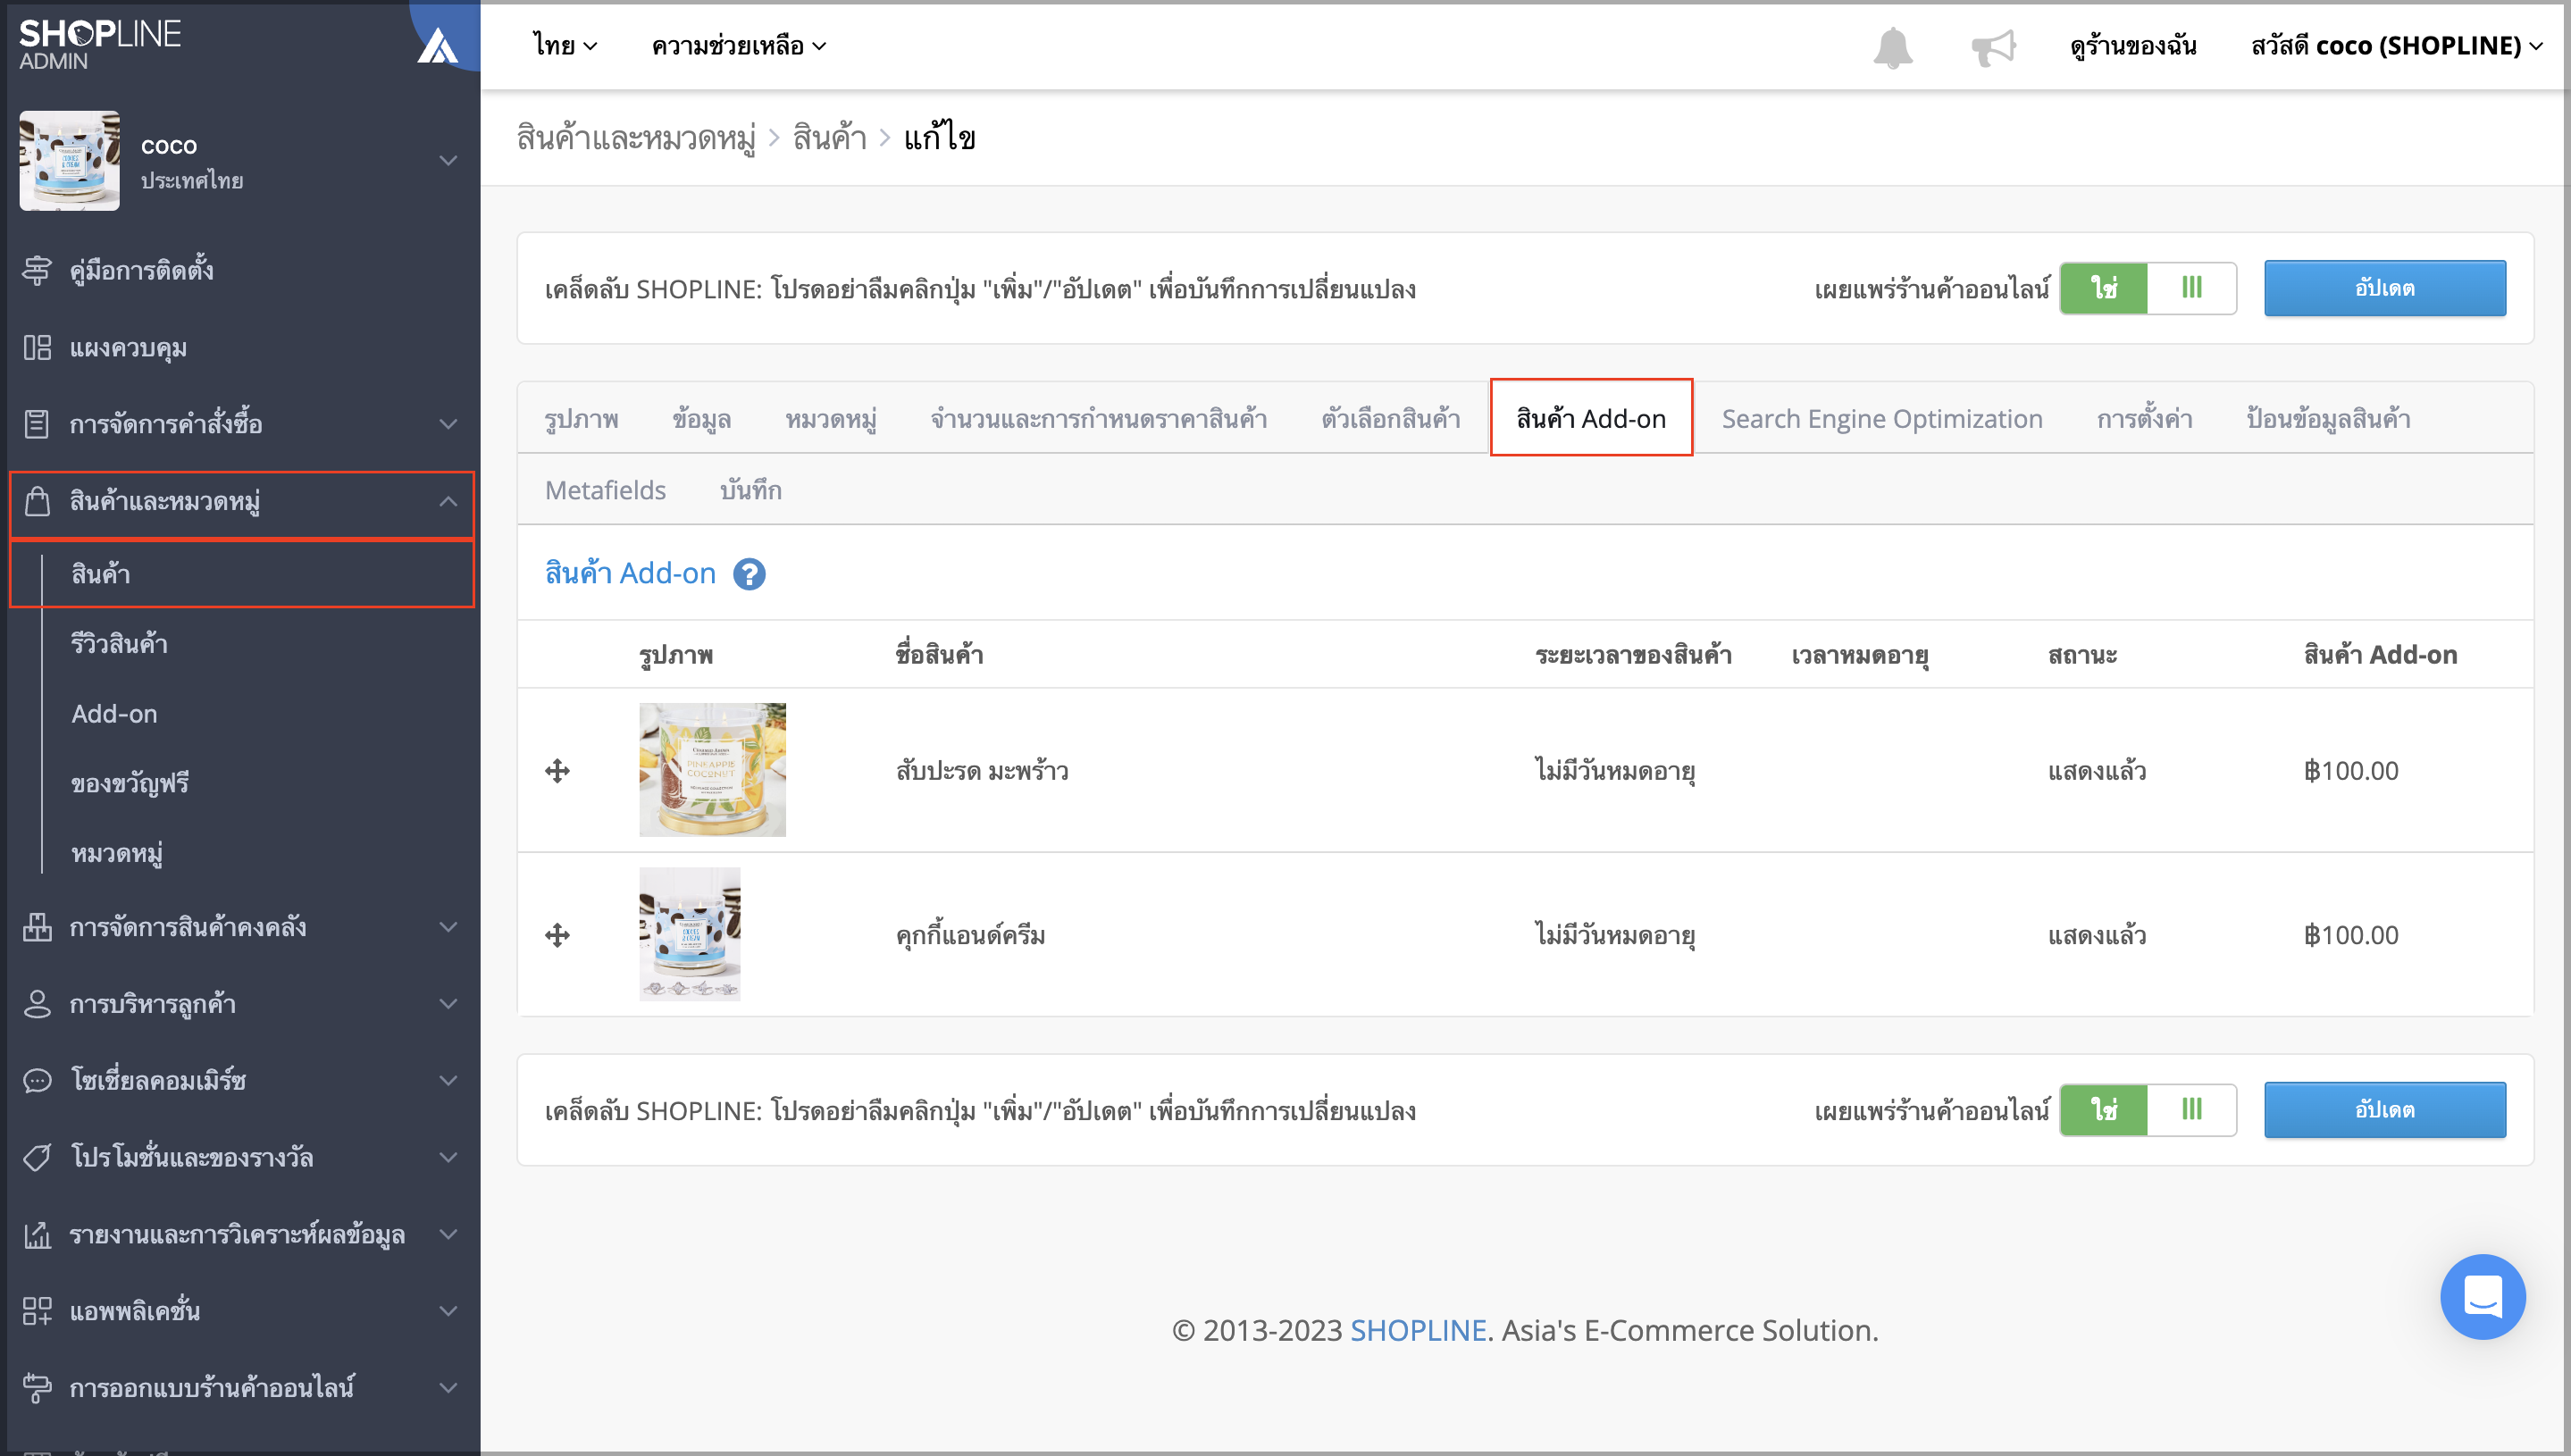This screenshot has height=1456, width=2571.
Task: Open the ความช่วยเหลือ help dropdown
Action: pyautogui.click(x=739, y=46)
